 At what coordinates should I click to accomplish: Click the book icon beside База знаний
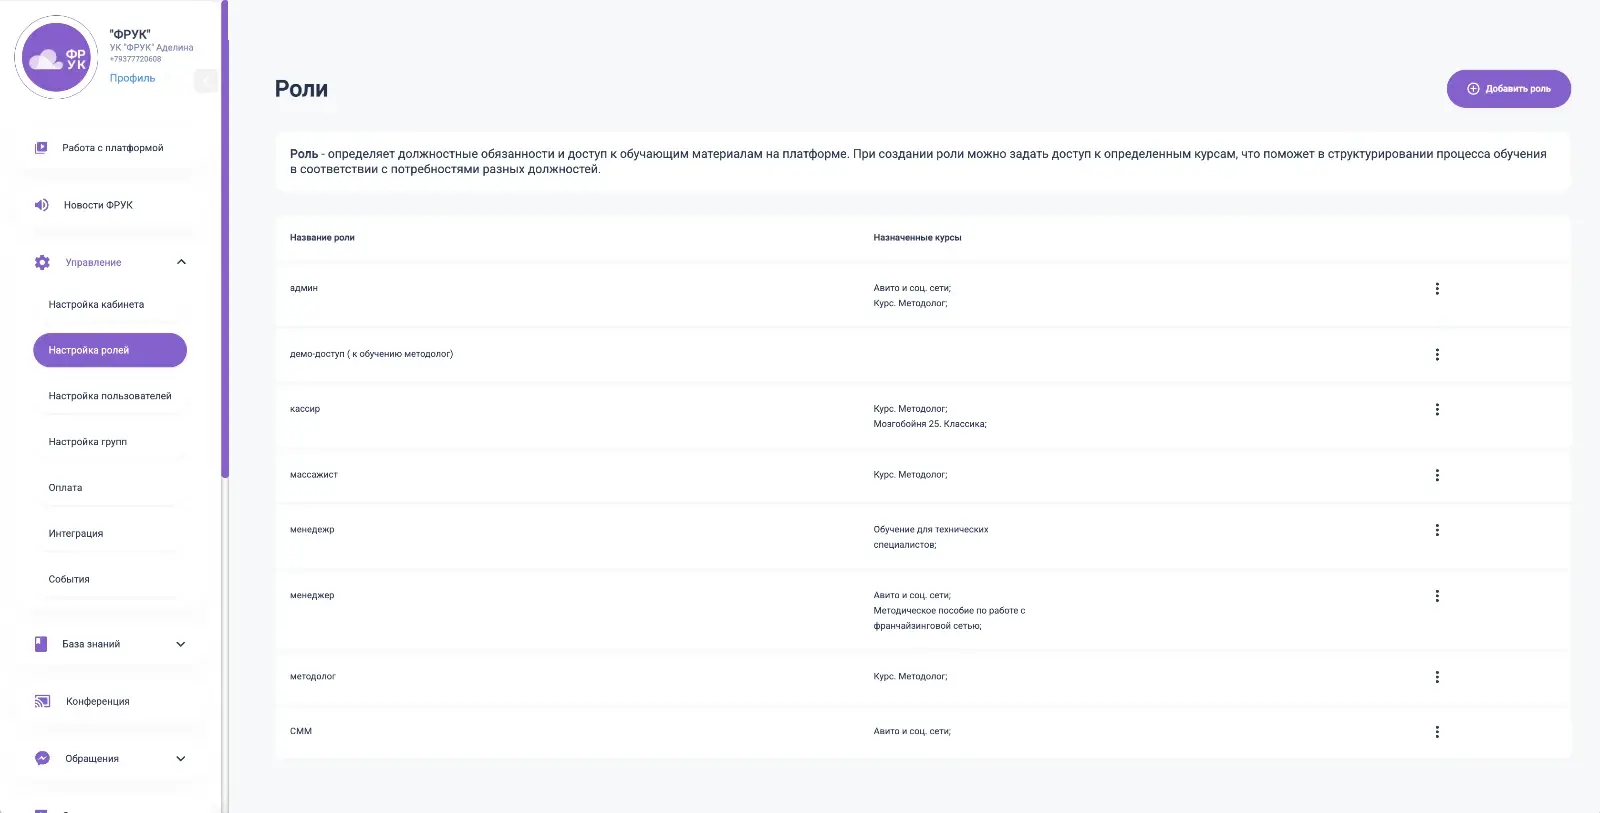click(41, 644)
